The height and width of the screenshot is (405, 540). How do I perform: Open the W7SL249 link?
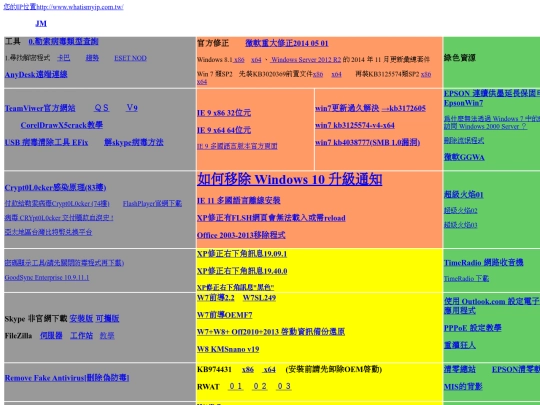point(259,298)
